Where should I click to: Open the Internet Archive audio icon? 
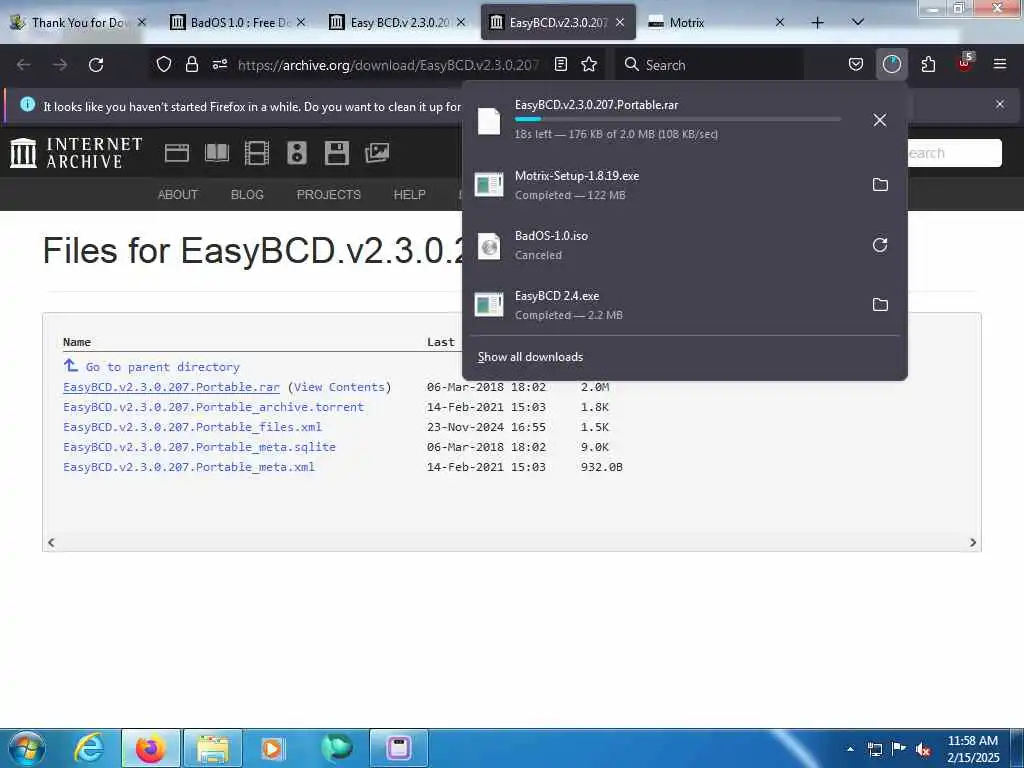pyautogui.click(x=296, y=153)
